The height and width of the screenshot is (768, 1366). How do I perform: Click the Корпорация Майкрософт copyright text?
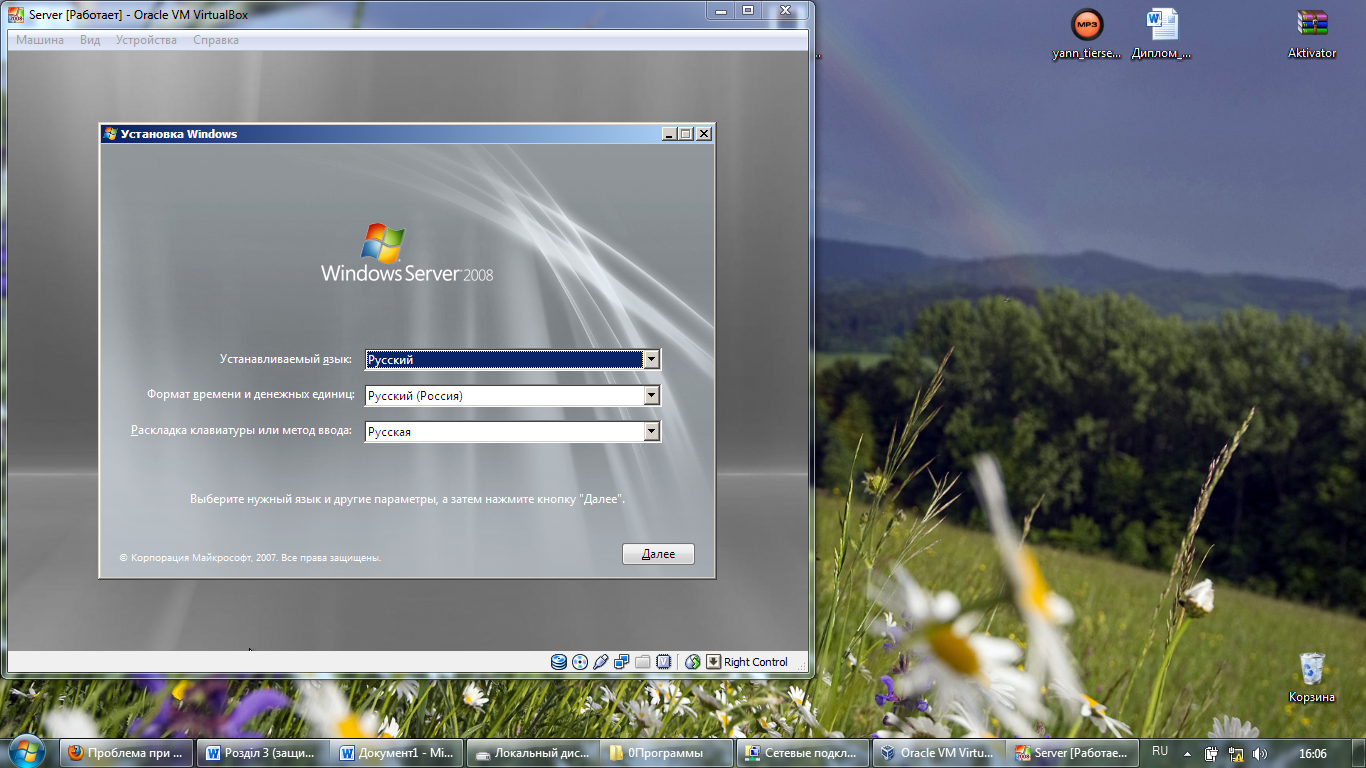pyautogui.click(x=250, y=557)
